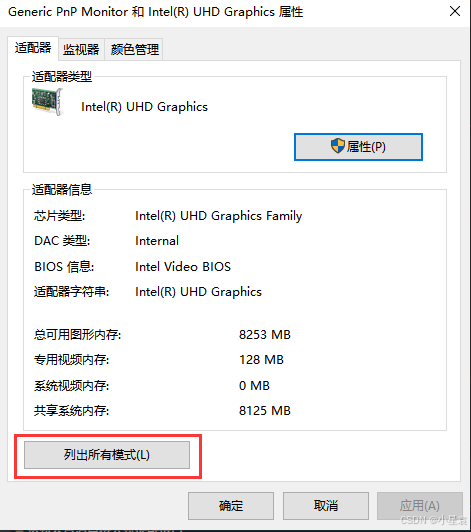
Task: Click the 128 MB dedicated video memory value
Action: tap(261, 360)
